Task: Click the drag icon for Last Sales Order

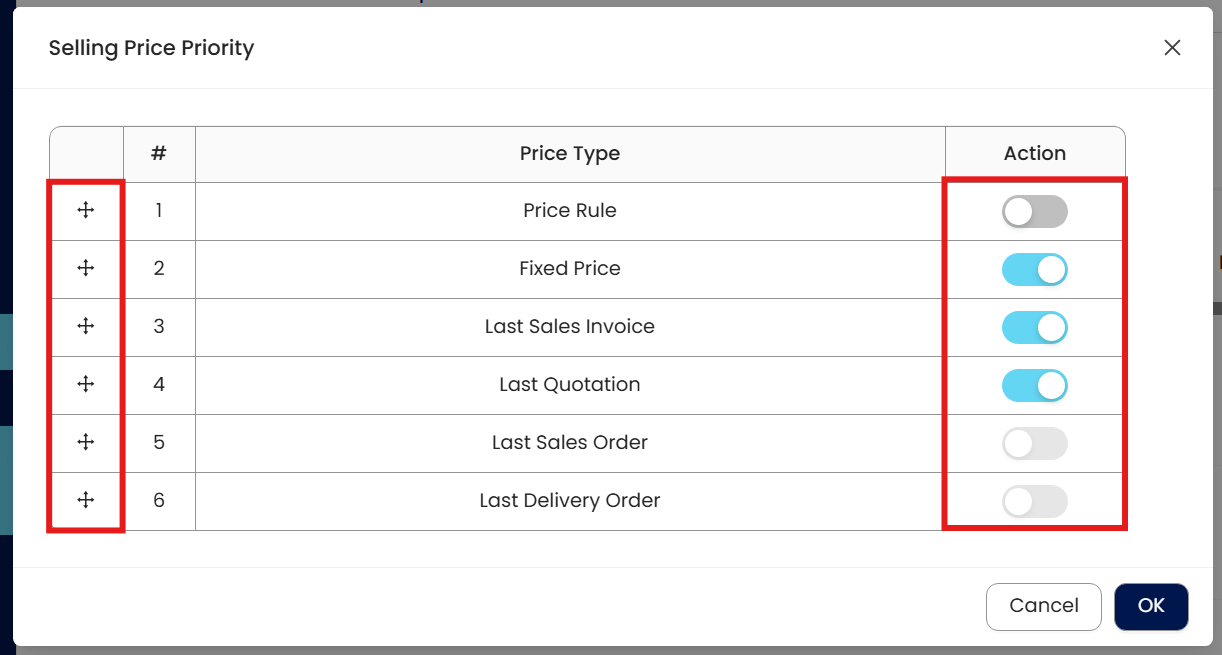Action: 86,442
